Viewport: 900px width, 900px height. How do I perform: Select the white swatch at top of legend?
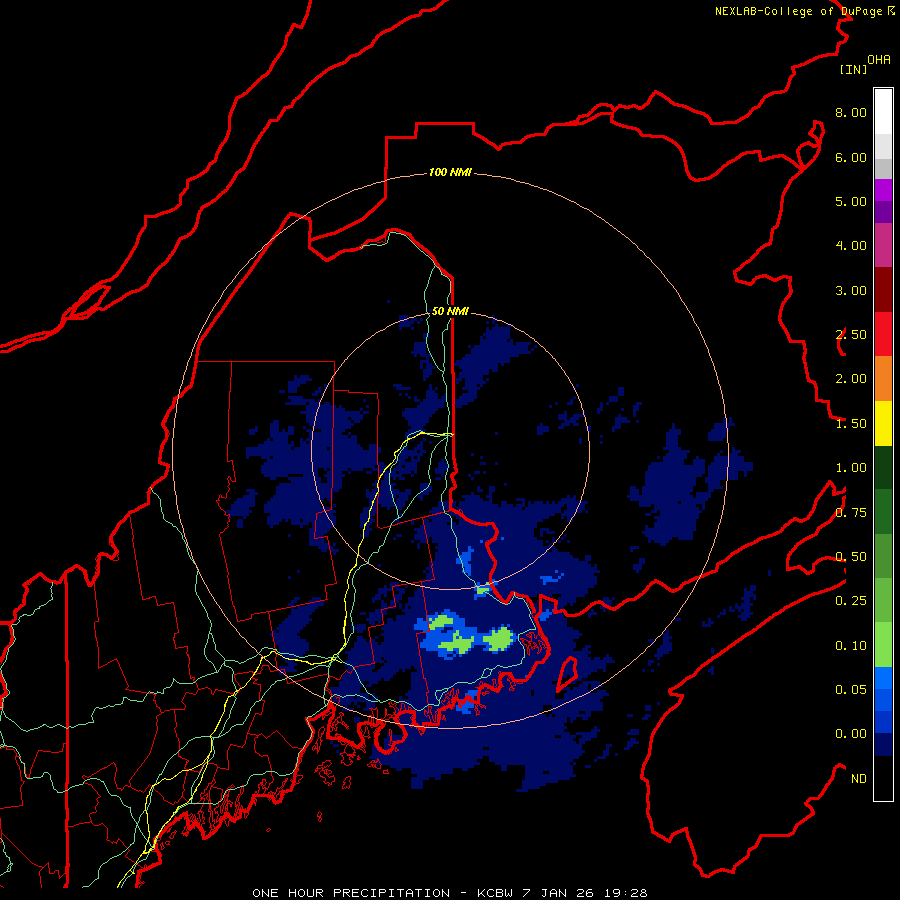pyautogui.click(x=883, y=111)
